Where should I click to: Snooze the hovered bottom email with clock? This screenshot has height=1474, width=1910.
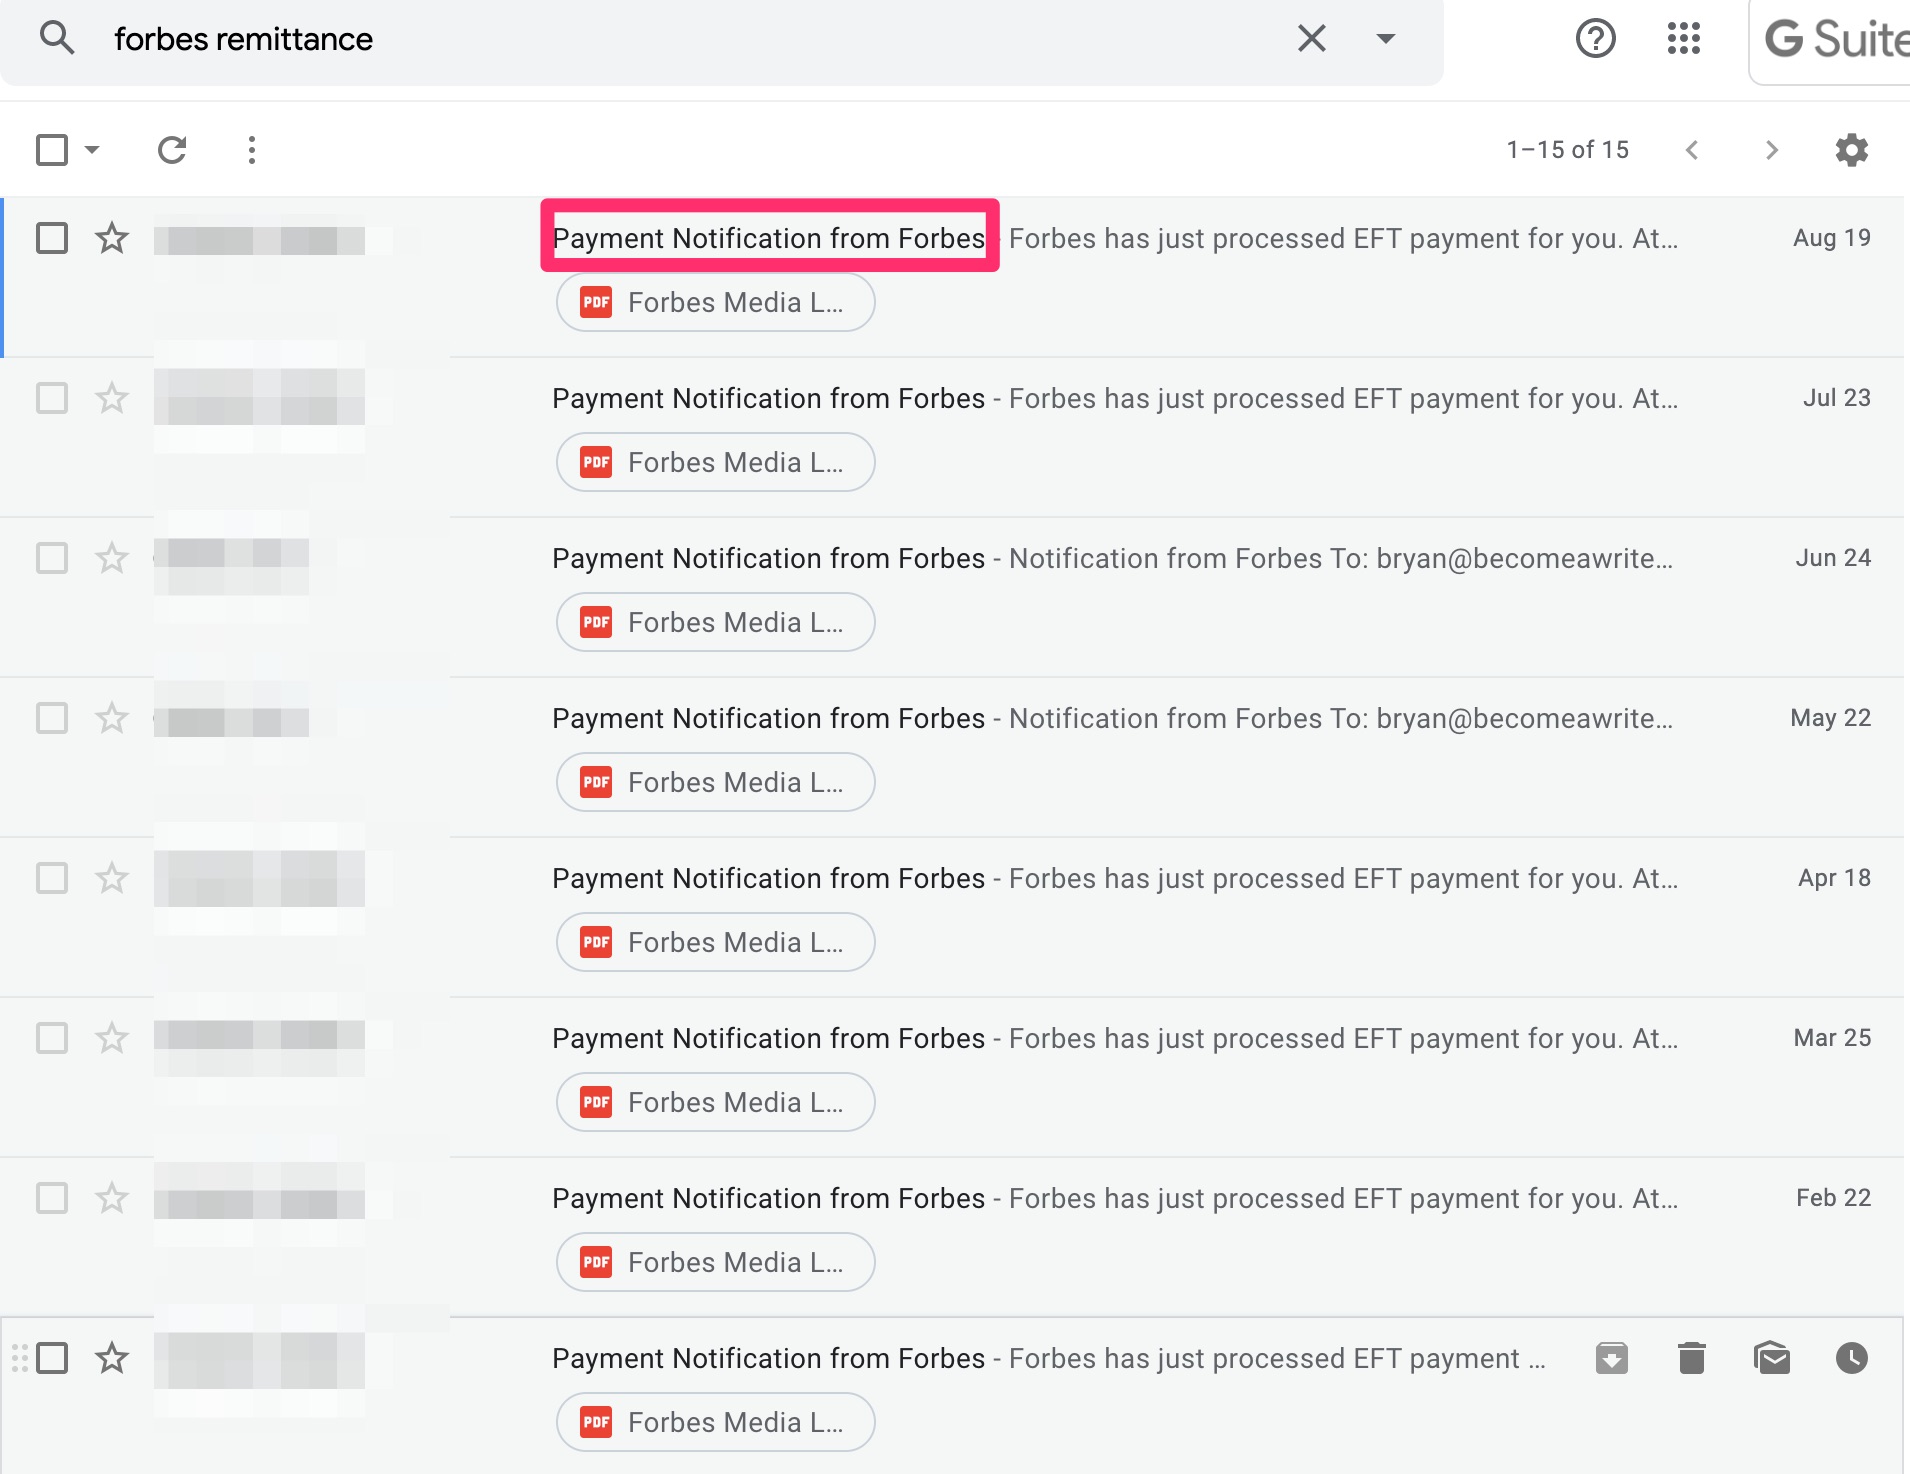(1851, 1358)
